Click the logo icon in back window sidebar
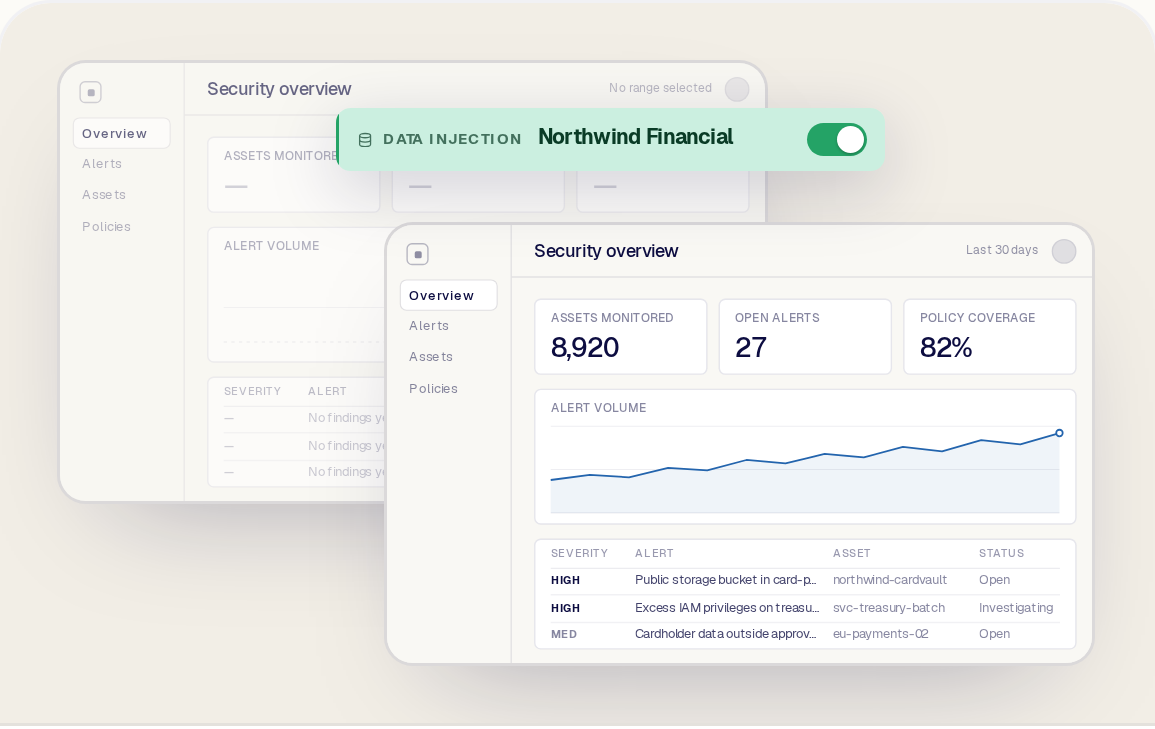The image size is (1155, 729). pos(91,92)
